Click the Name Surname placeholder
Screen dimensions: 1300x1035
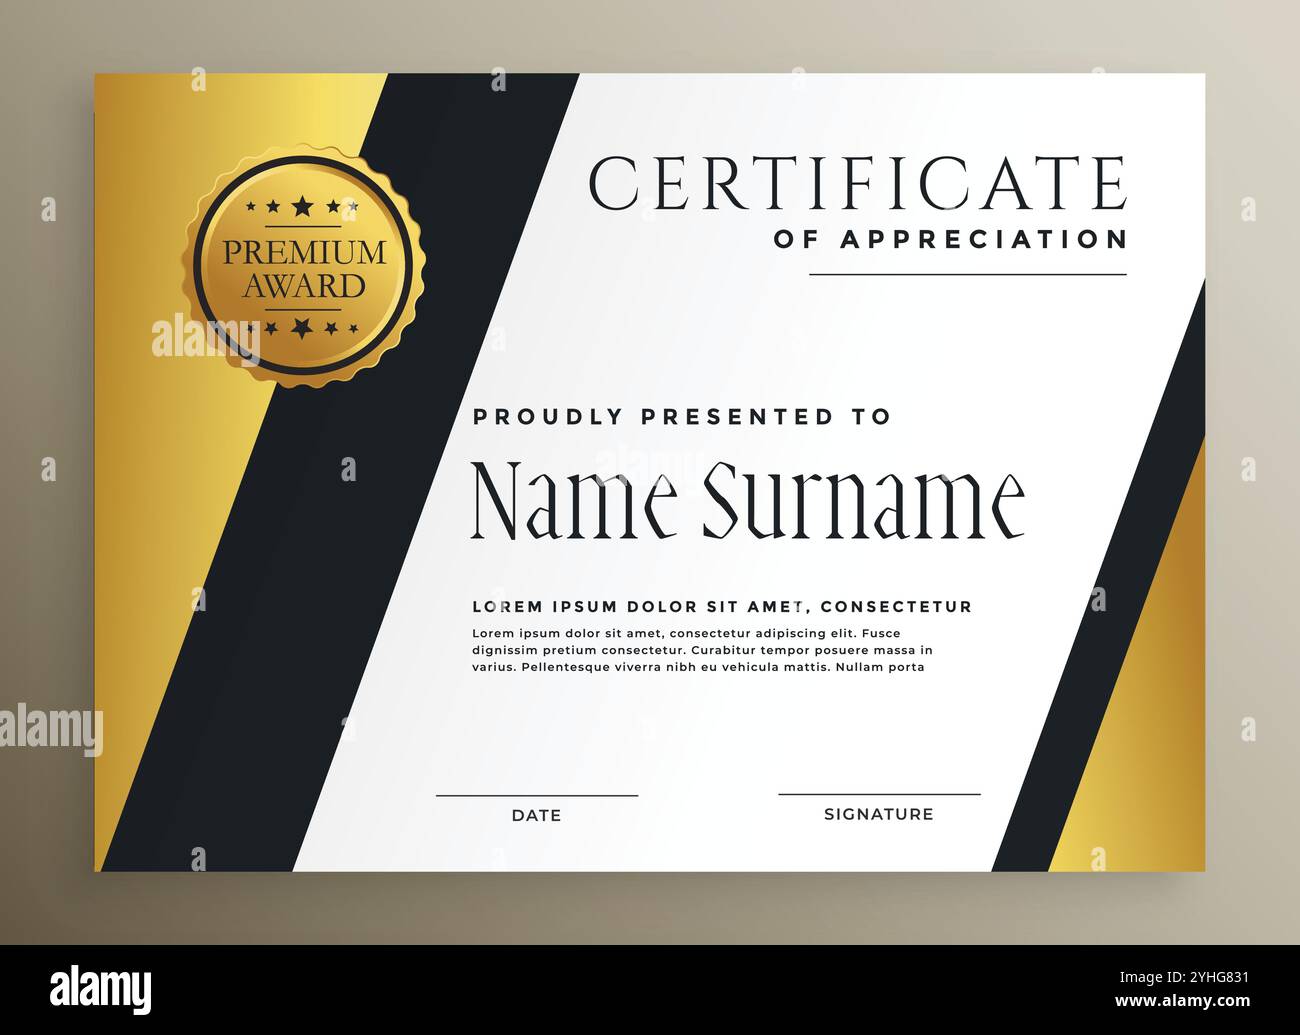(x=748, y=500)
